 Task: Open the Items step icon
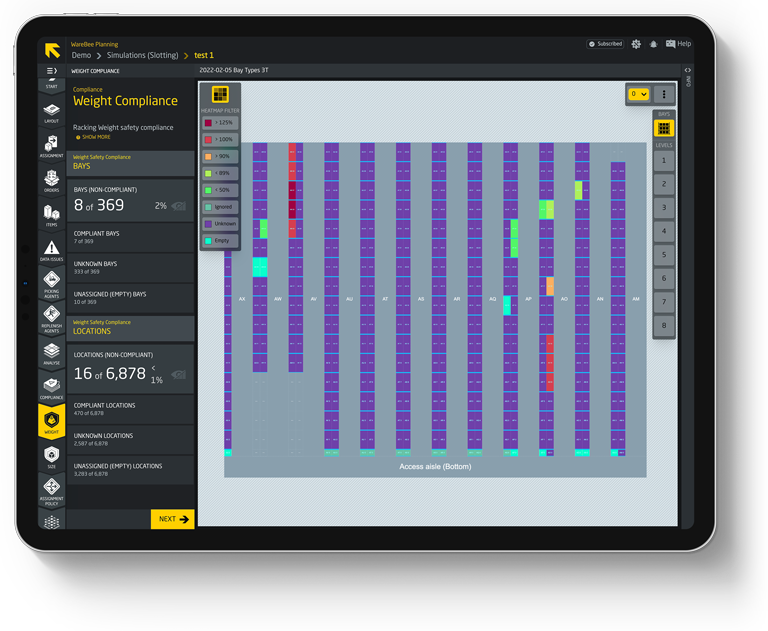51,216
